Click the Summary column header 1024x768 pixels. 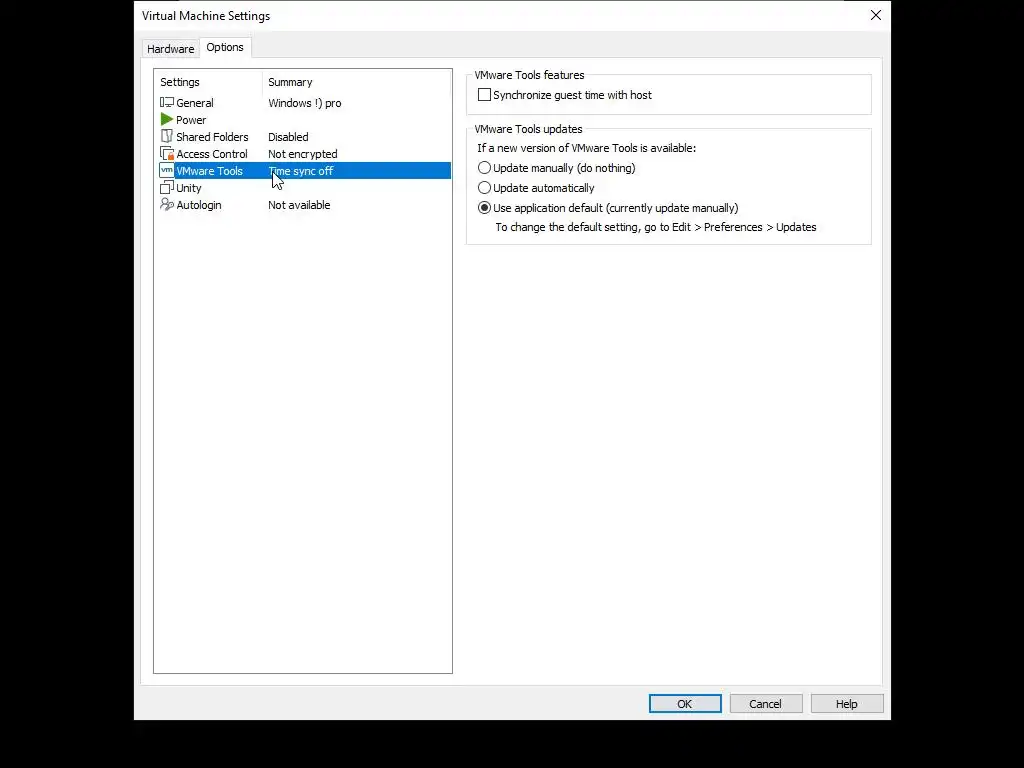357,82
